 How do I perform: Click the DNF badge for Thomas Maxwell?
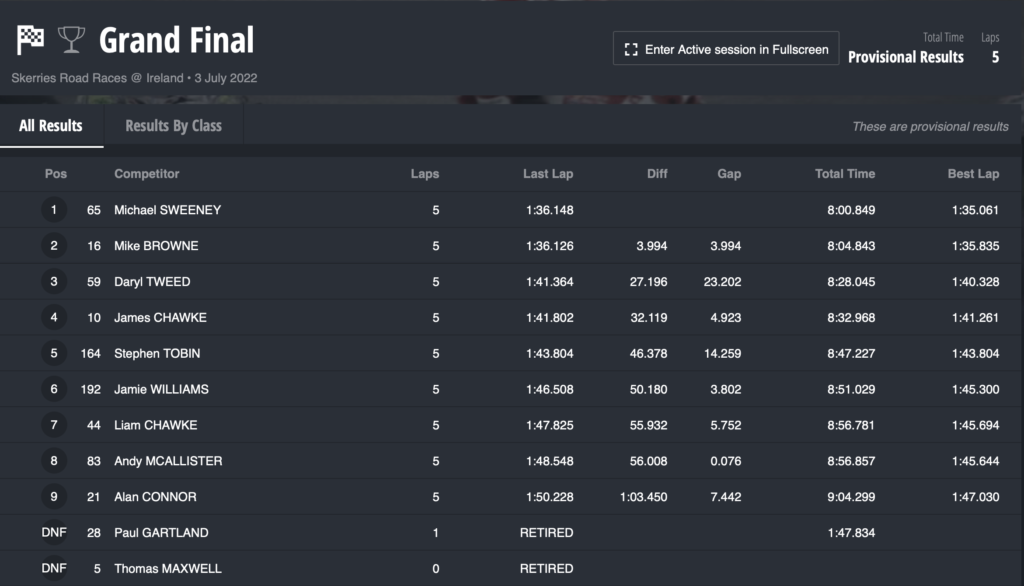54,568
